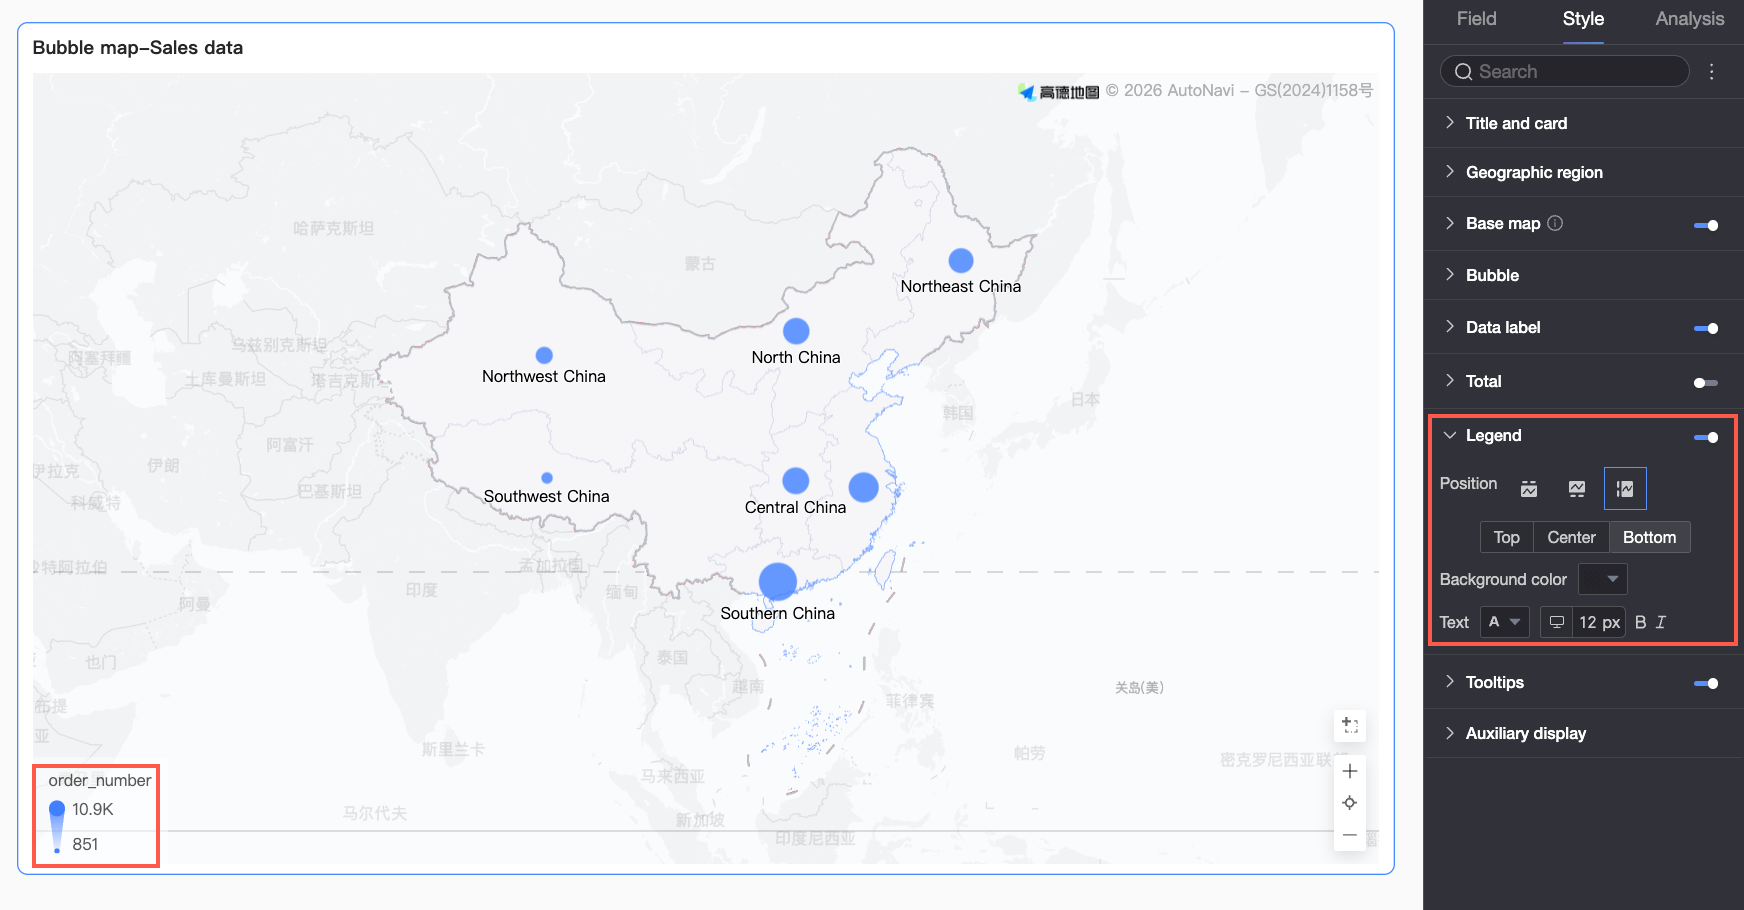Toggle the Base map switch

tap(1706, 225)
